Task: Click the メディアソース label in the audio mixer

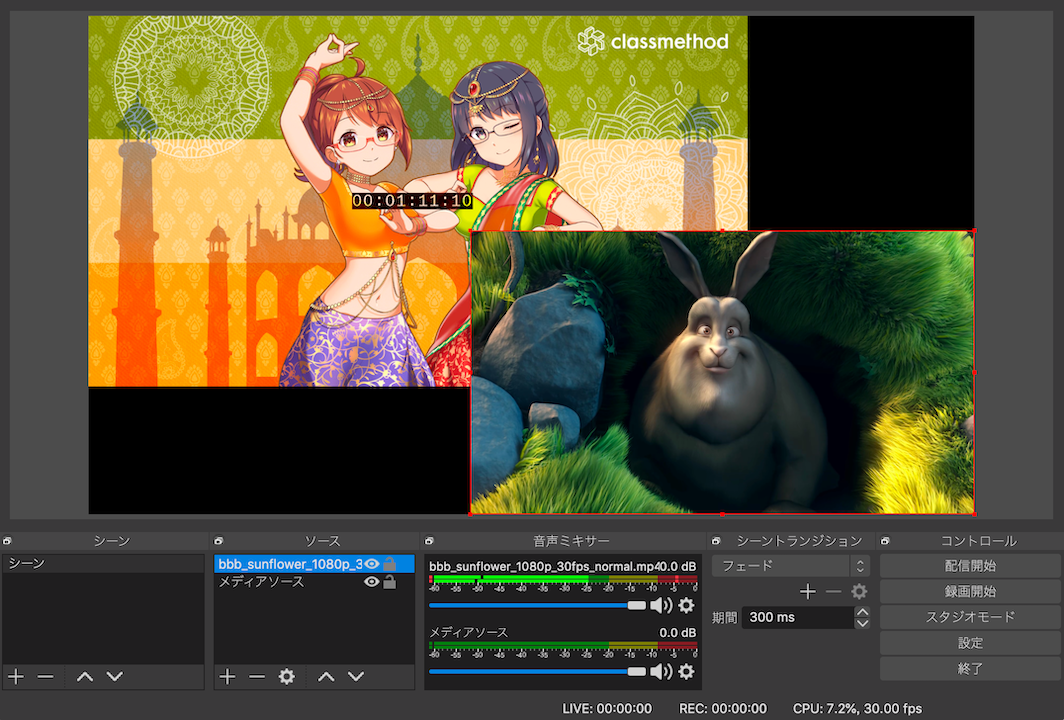Action: 468,632
